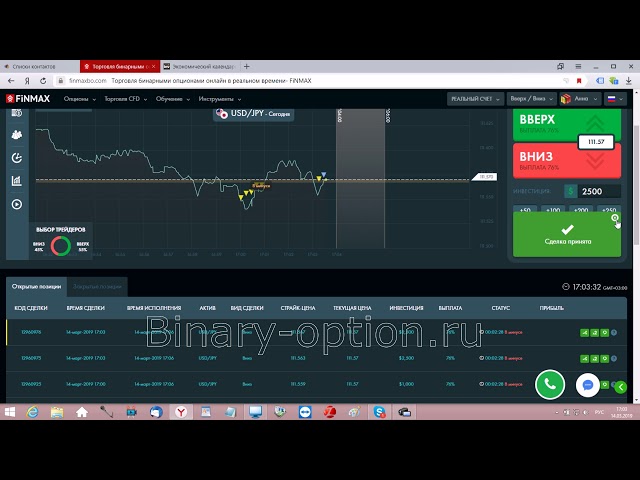The height and width of the screenshot is (480, 640).
Task: Click the Windows Start button
Action: point(10,411)
